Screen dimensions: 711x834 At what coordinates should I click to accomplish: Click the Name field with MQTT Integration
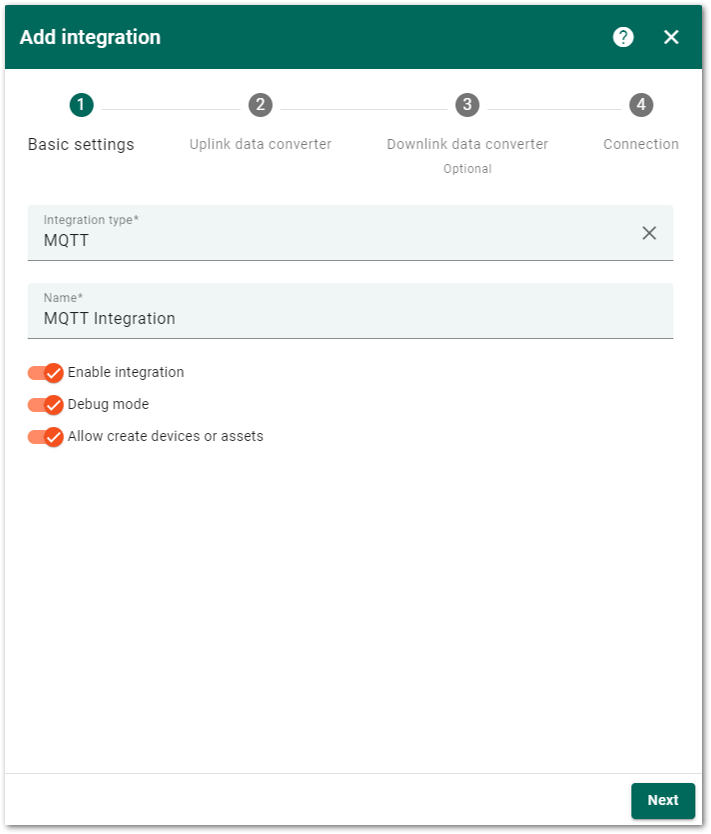coord(350,311)
